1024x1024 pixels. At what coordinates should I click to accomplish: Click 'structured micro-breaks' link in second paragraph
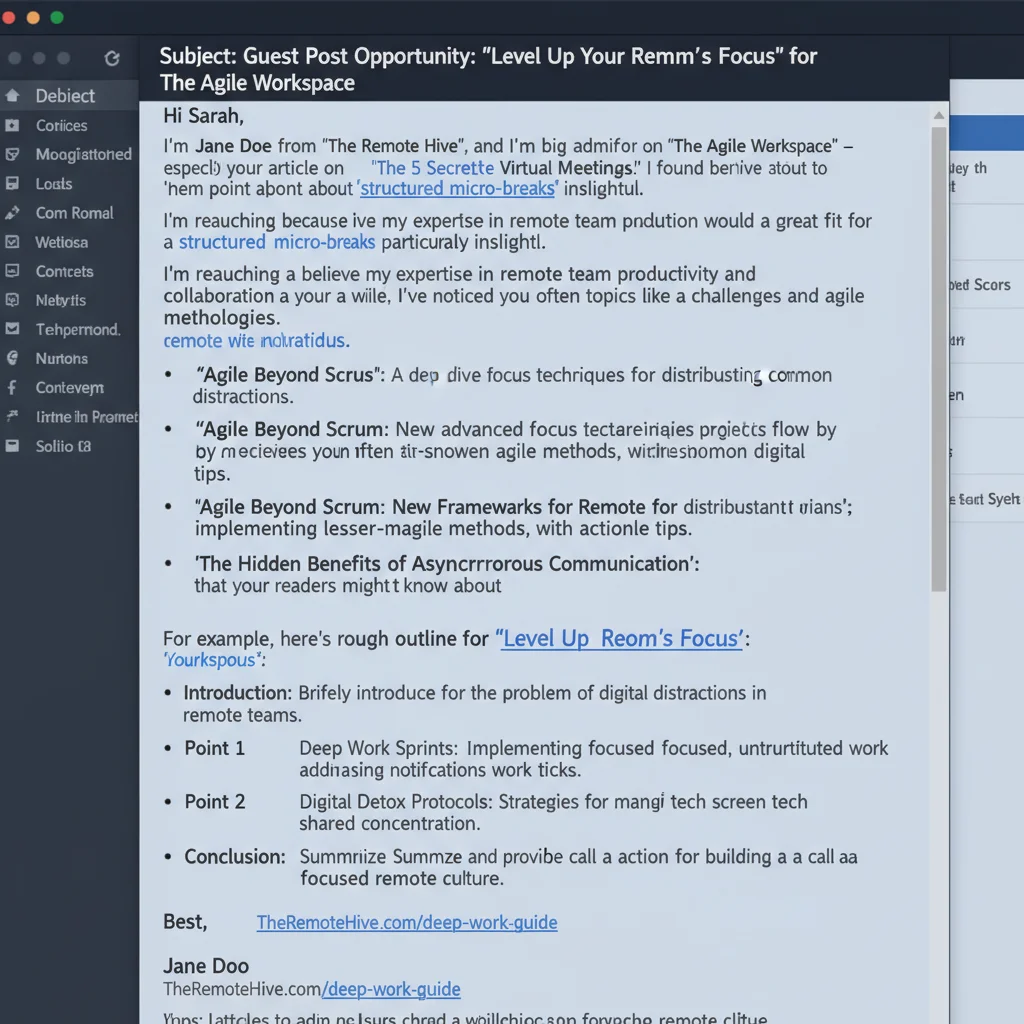277,242
